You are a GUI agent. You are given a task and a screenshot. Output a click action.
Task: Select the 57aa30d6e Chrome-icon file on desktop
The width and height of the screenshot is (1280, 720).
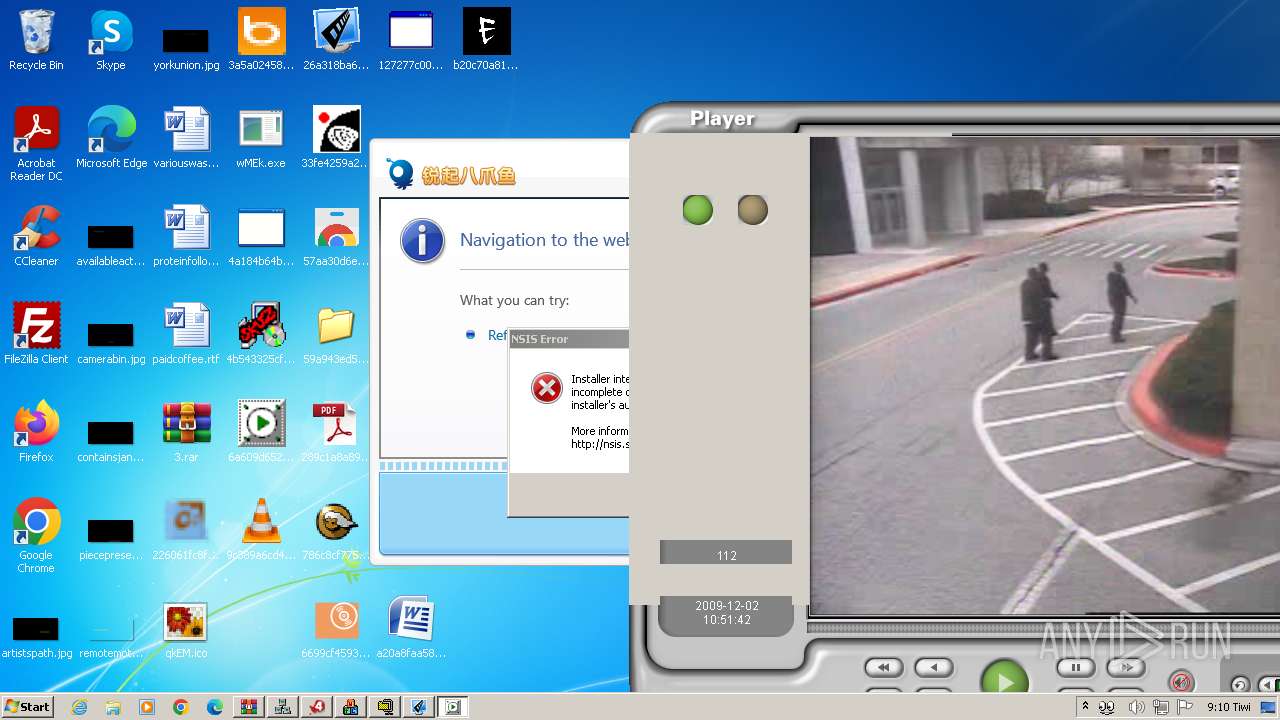(x=336, y=236)
